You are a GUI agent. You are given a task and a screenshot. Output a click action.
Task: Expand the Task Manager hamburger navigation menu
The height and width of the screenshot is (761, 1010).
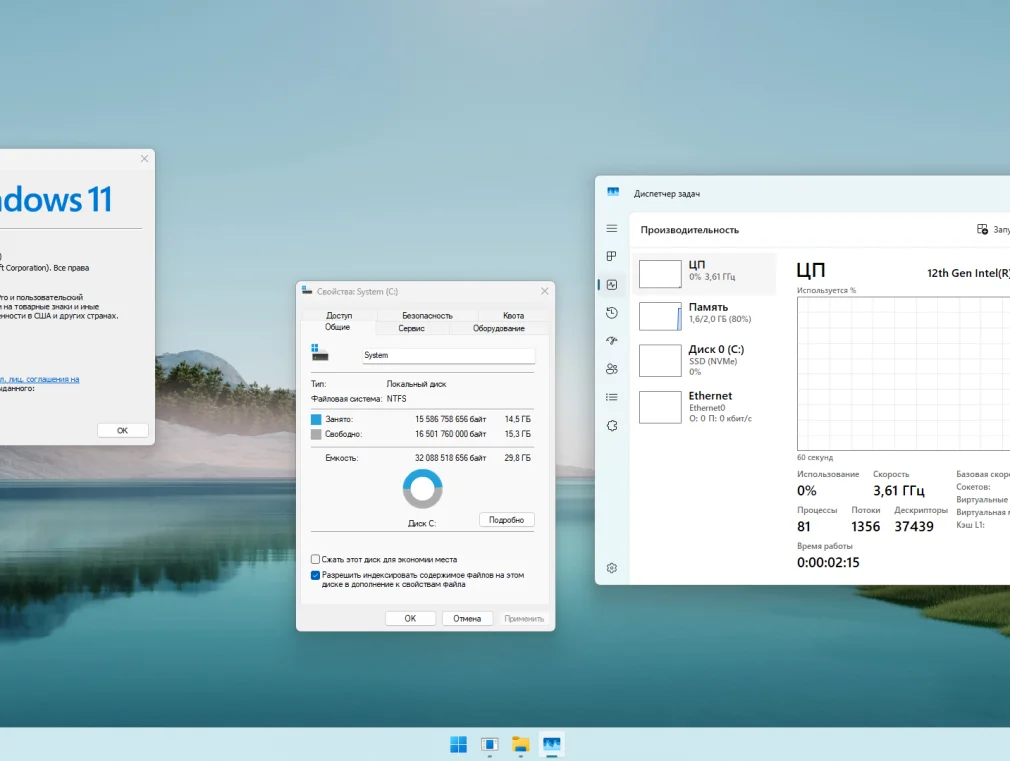coord(612,229)
